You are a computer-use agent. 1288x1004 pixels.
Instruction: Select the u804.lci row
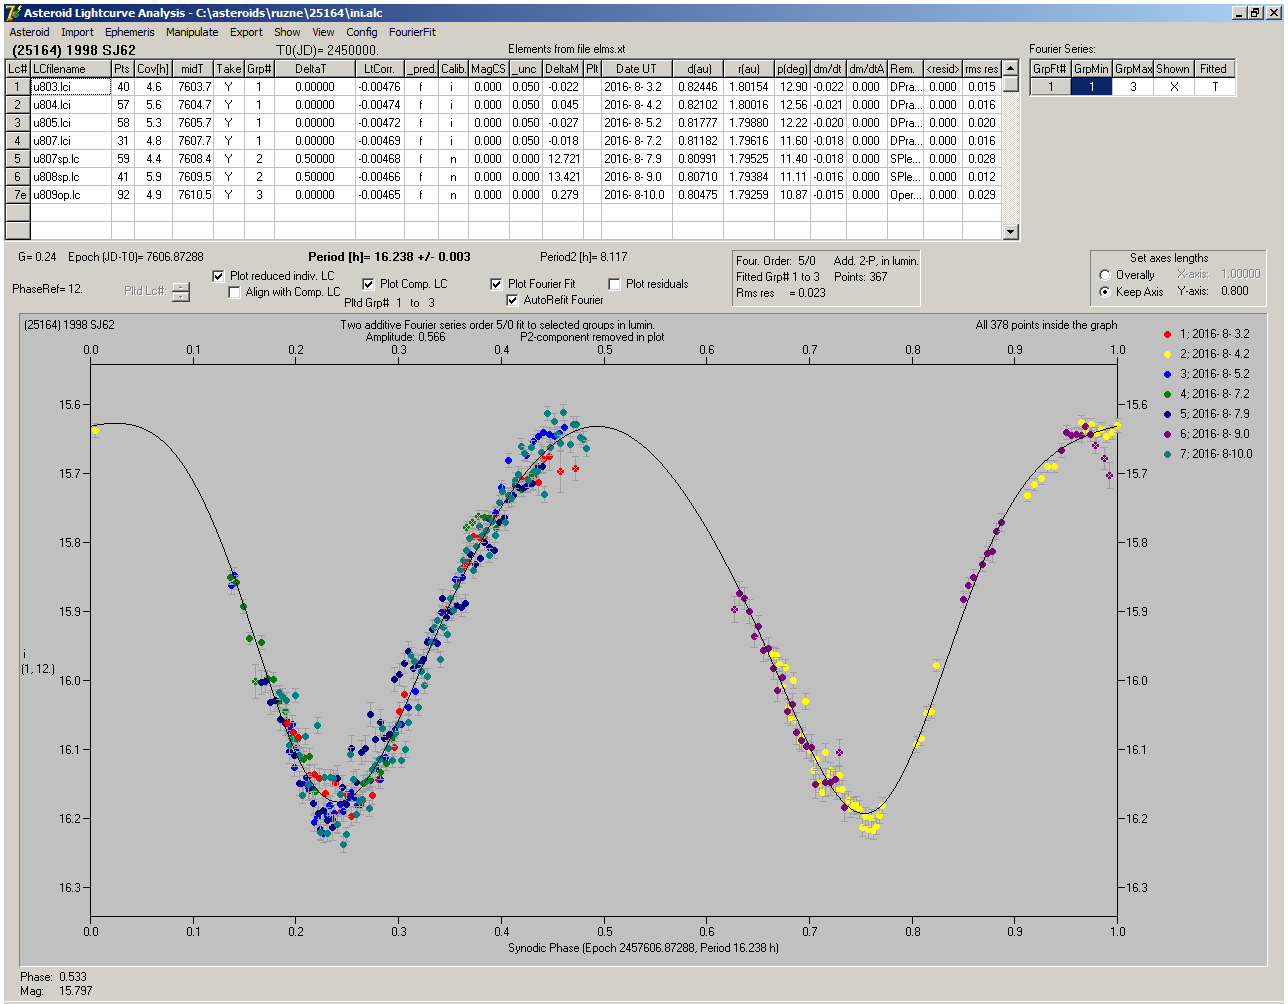pyautogui.click(x=503, y=105)
